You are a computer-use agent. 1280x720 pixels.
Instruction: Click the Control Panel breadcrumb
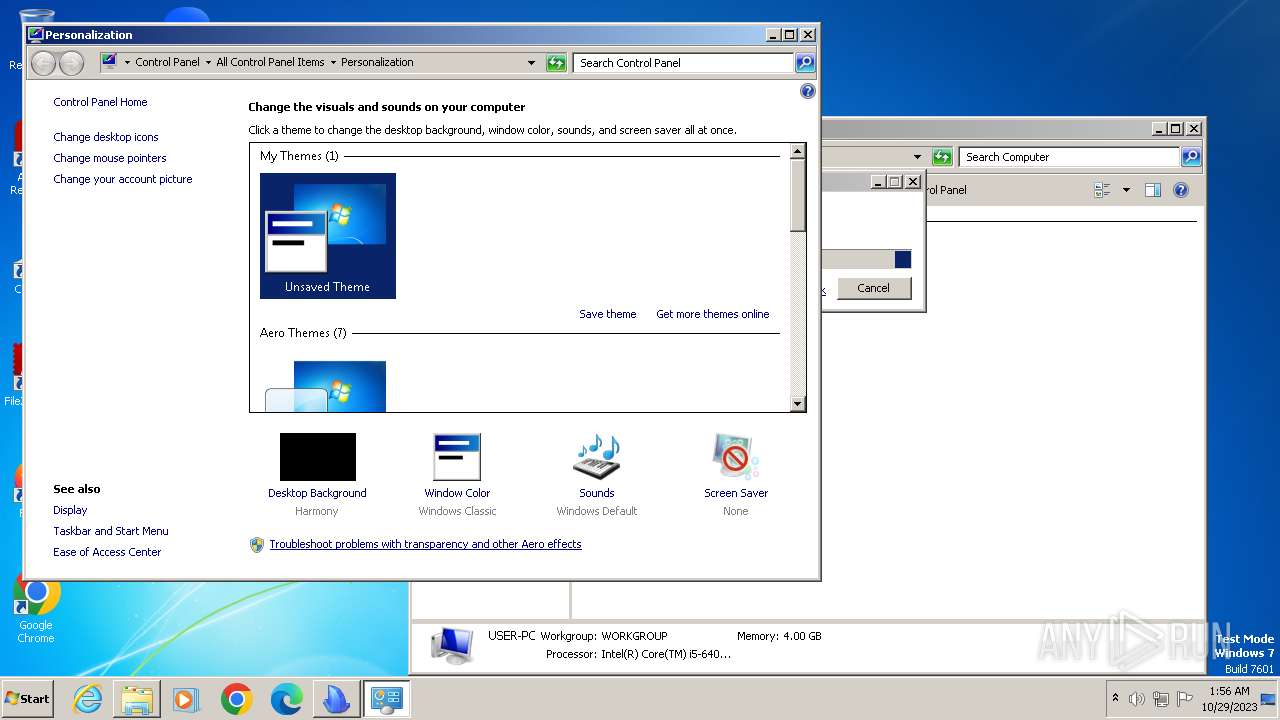(x=167, y=62)
